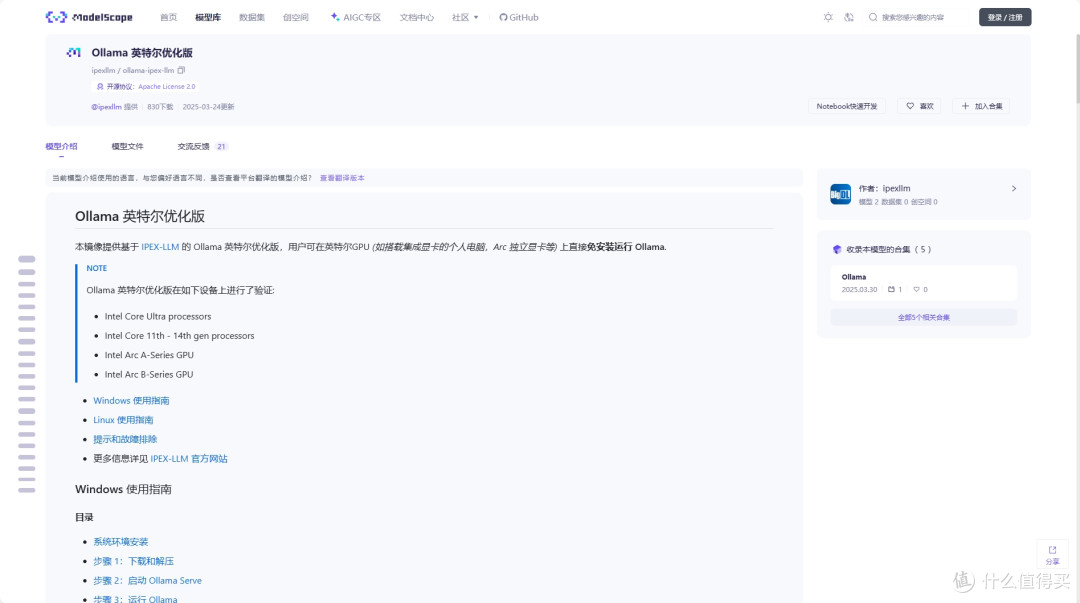
Task: Open the Windows 使用指南 link
Action: 131,400
